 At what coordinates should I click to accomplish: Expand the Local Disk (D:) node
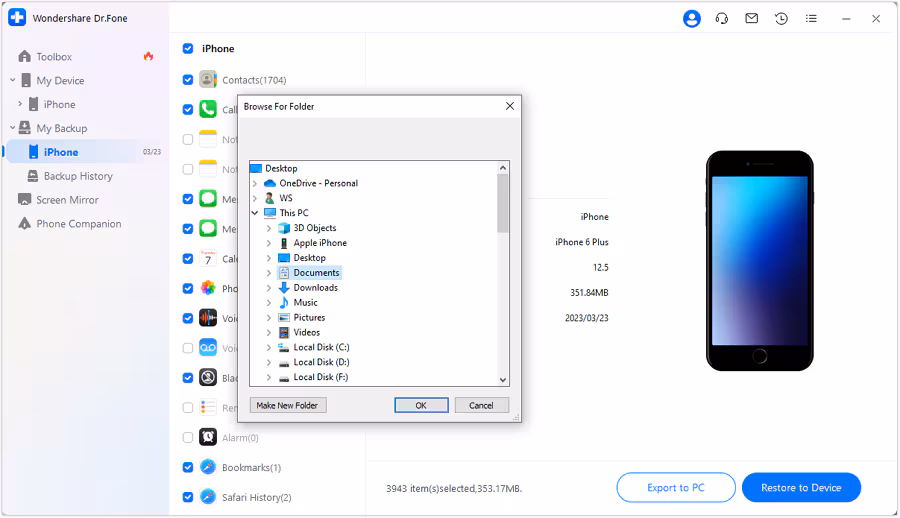pyautogui.click(x=269, y=362)
